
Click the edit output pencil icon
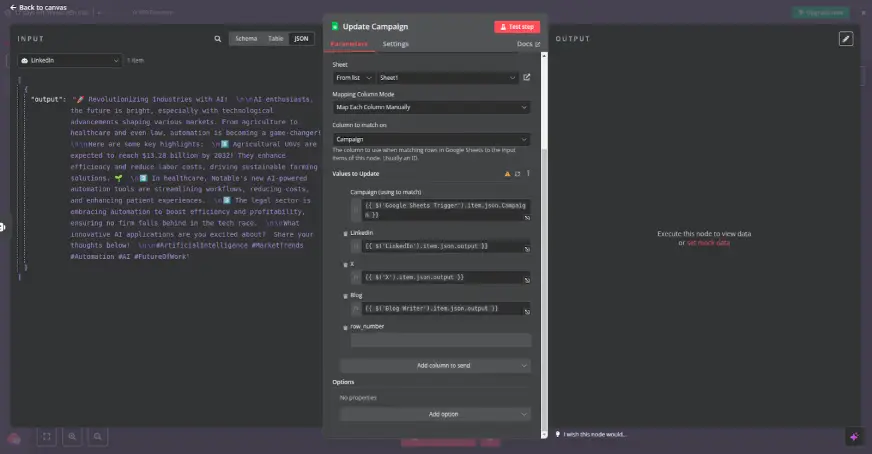pyautogui.click(x=846, y=39)
